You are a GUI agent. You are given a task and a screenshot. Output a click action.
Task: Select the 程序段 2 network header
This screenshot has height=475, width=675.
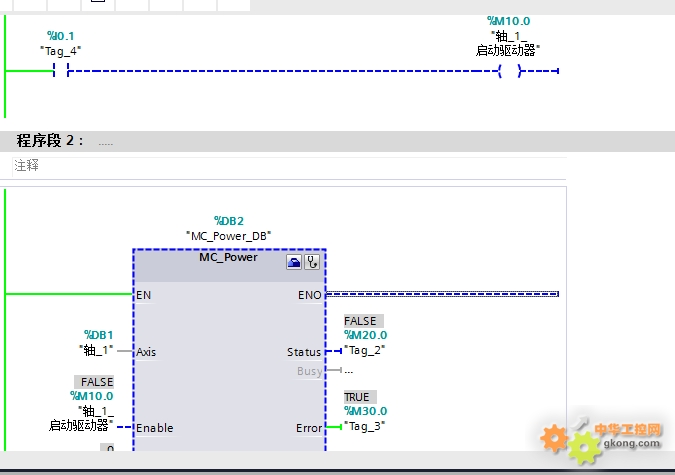coord(50,141)
